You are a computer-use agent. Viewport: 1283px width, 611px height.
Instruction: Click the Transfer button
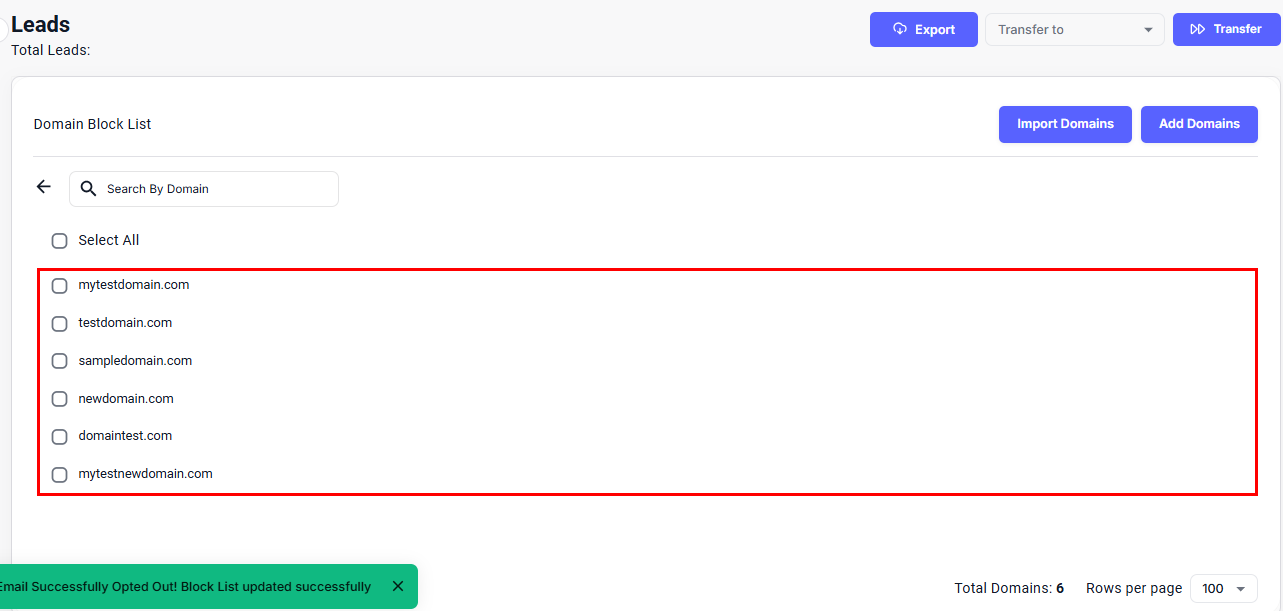pyautogui.click(x=1226, y=30)
